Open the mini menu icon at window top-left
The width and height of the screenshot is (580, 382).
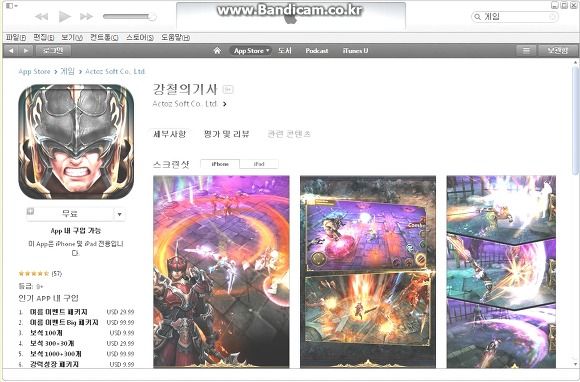point(12,6)
